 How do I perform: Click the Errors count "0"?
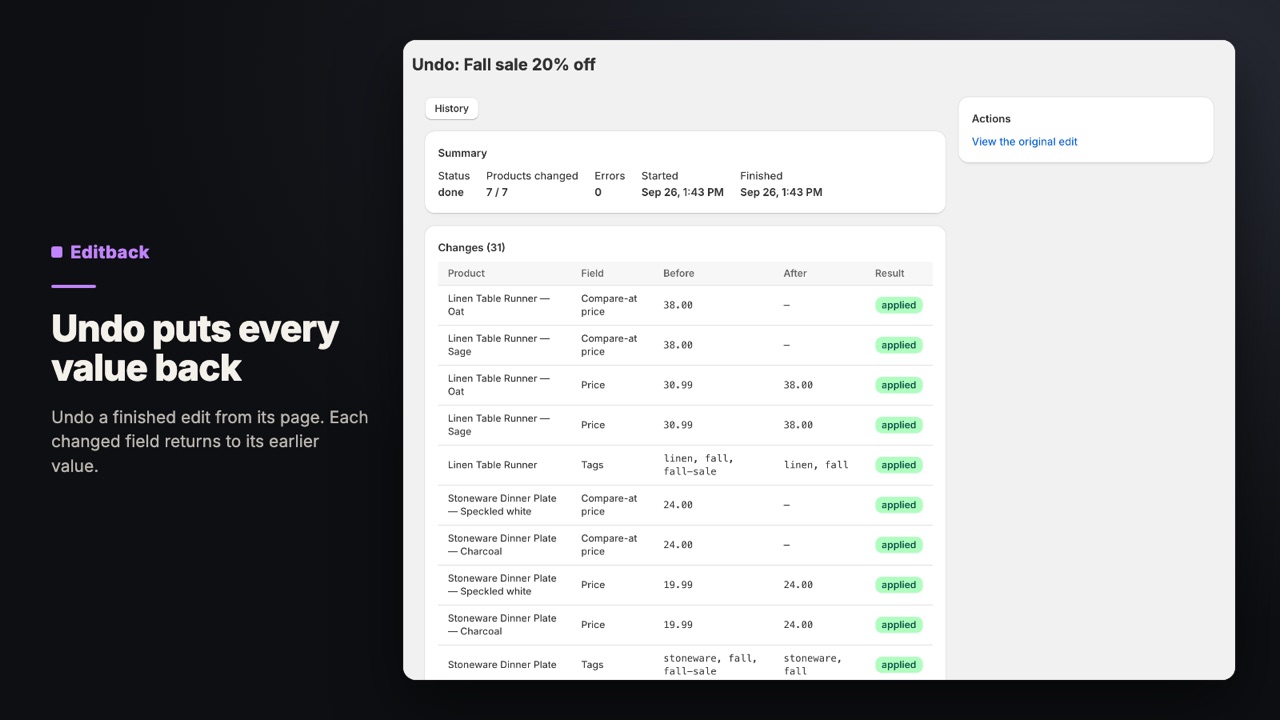[x=598, y=192]
